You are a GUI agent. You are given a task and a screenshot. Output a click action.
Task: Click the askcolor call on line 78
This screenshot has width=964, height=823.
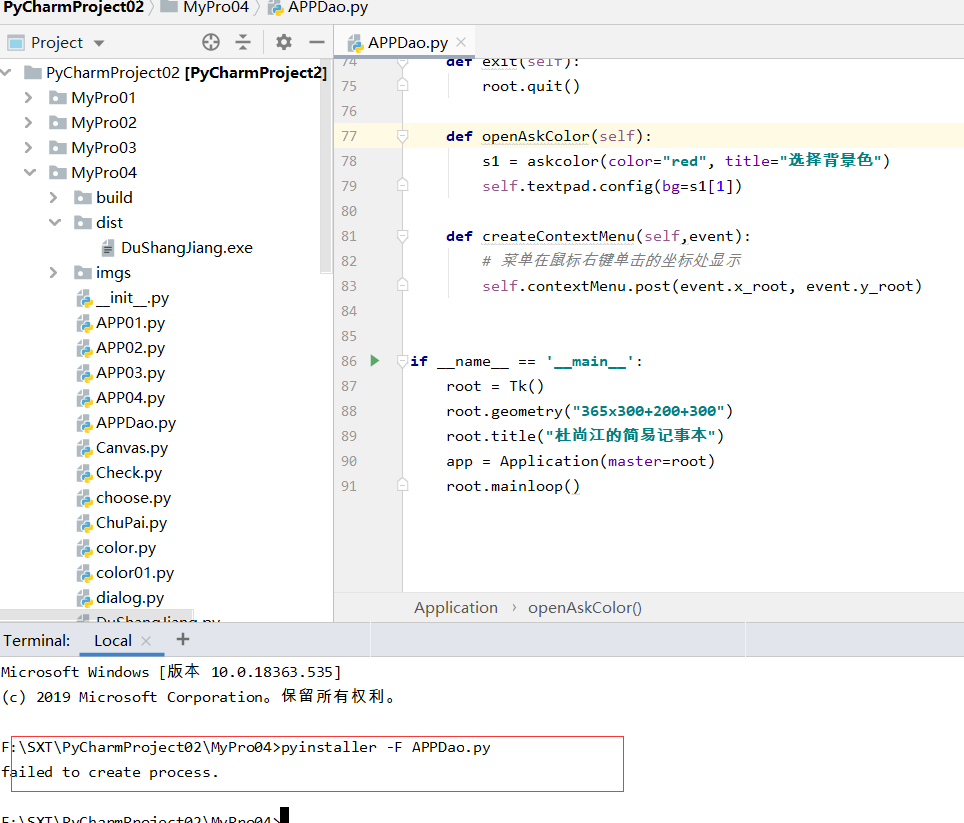click(563, 161)
